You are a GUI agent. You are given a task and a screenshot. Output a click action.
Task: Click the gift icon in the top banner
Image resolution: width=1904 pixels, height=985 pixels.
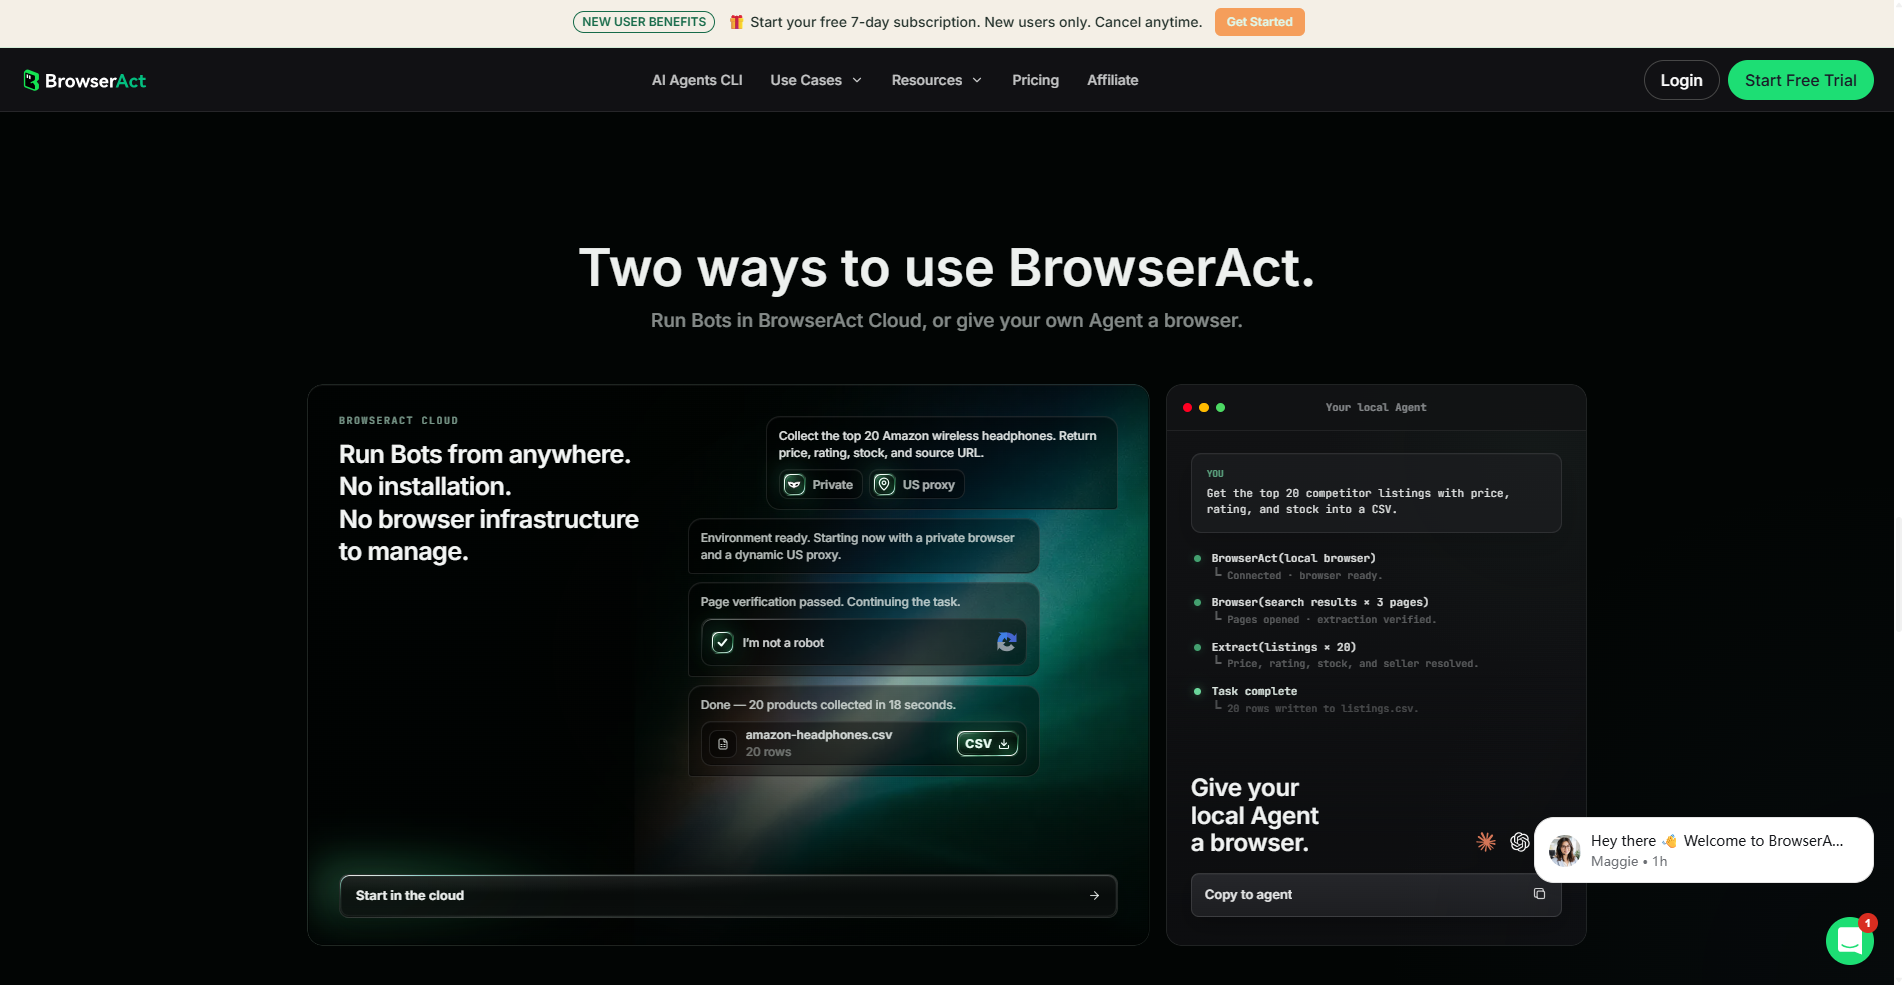(736, 22)
